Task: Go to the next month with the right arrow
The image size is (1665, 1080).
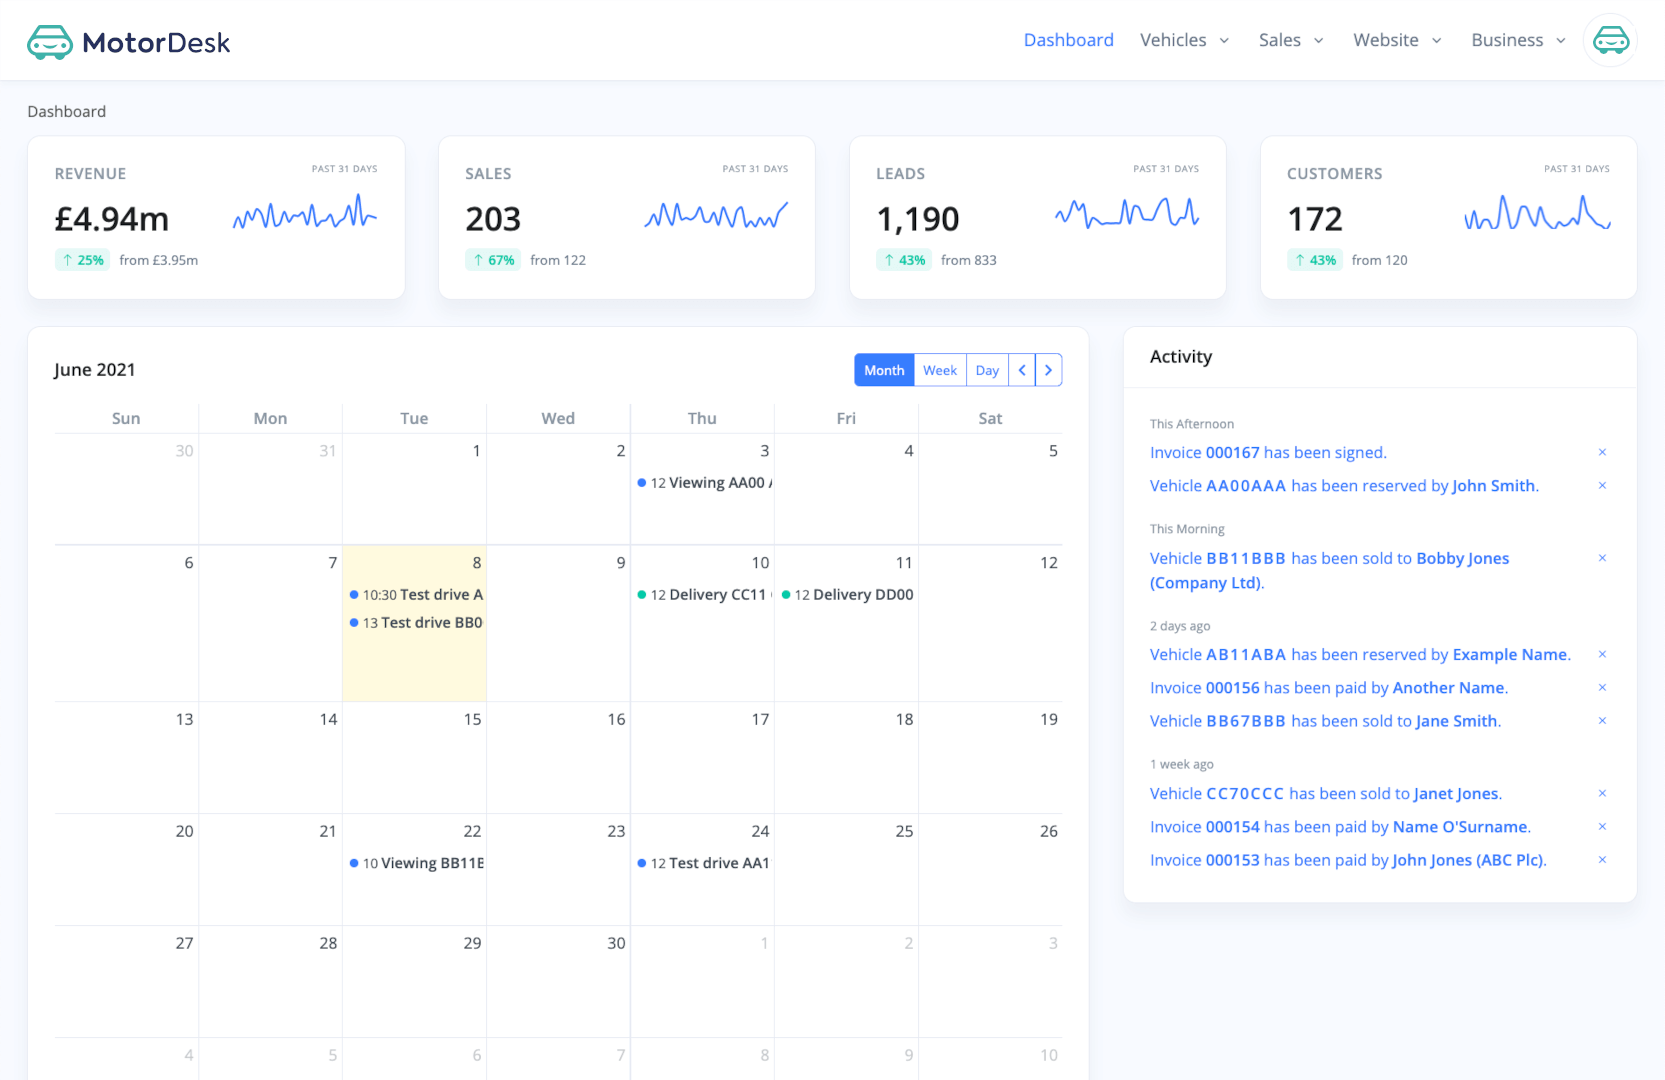Action: 1048,370
